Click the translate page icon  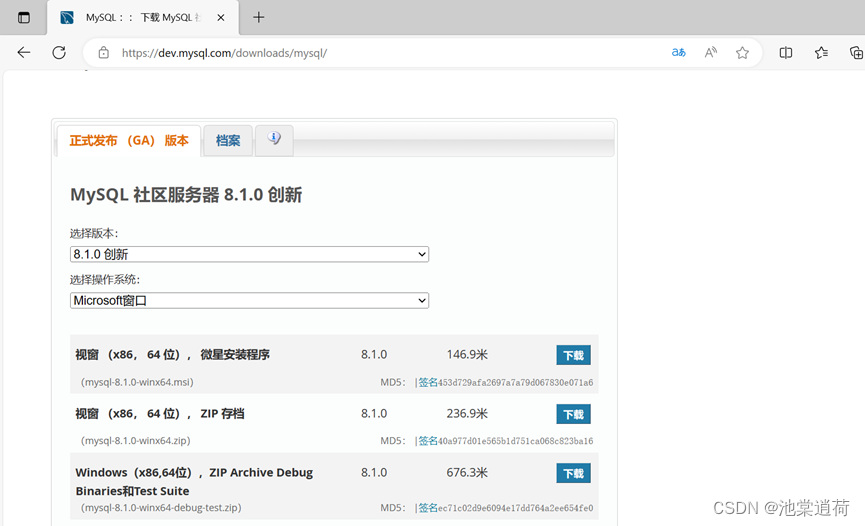pos(679,53)
